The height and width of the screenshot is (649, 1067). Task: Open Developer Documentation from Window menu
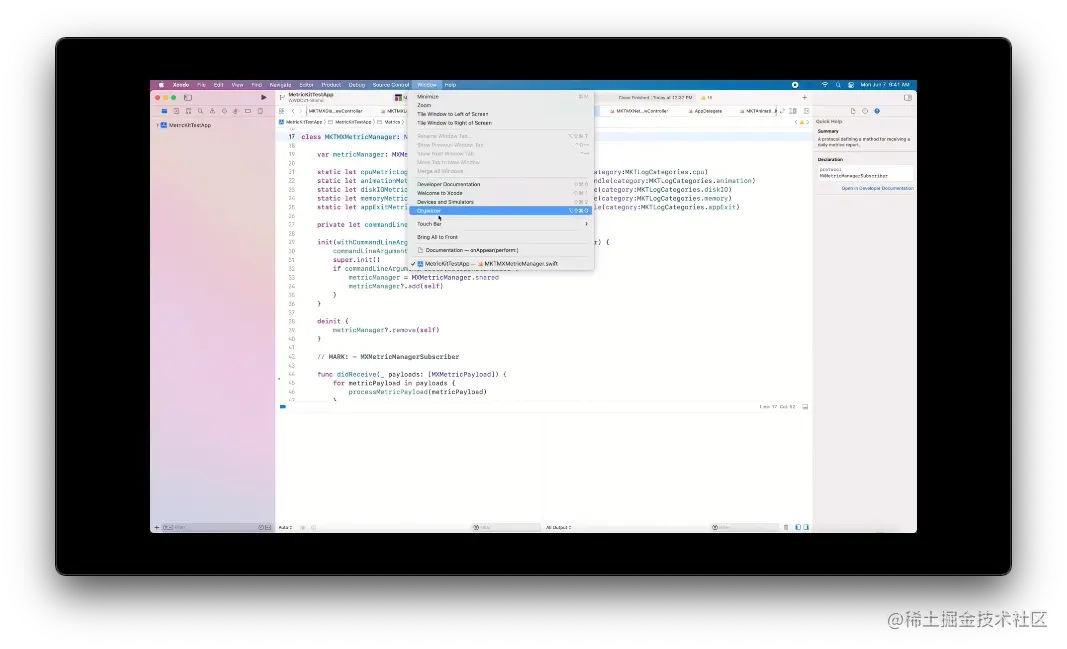(x=500, y=184)
